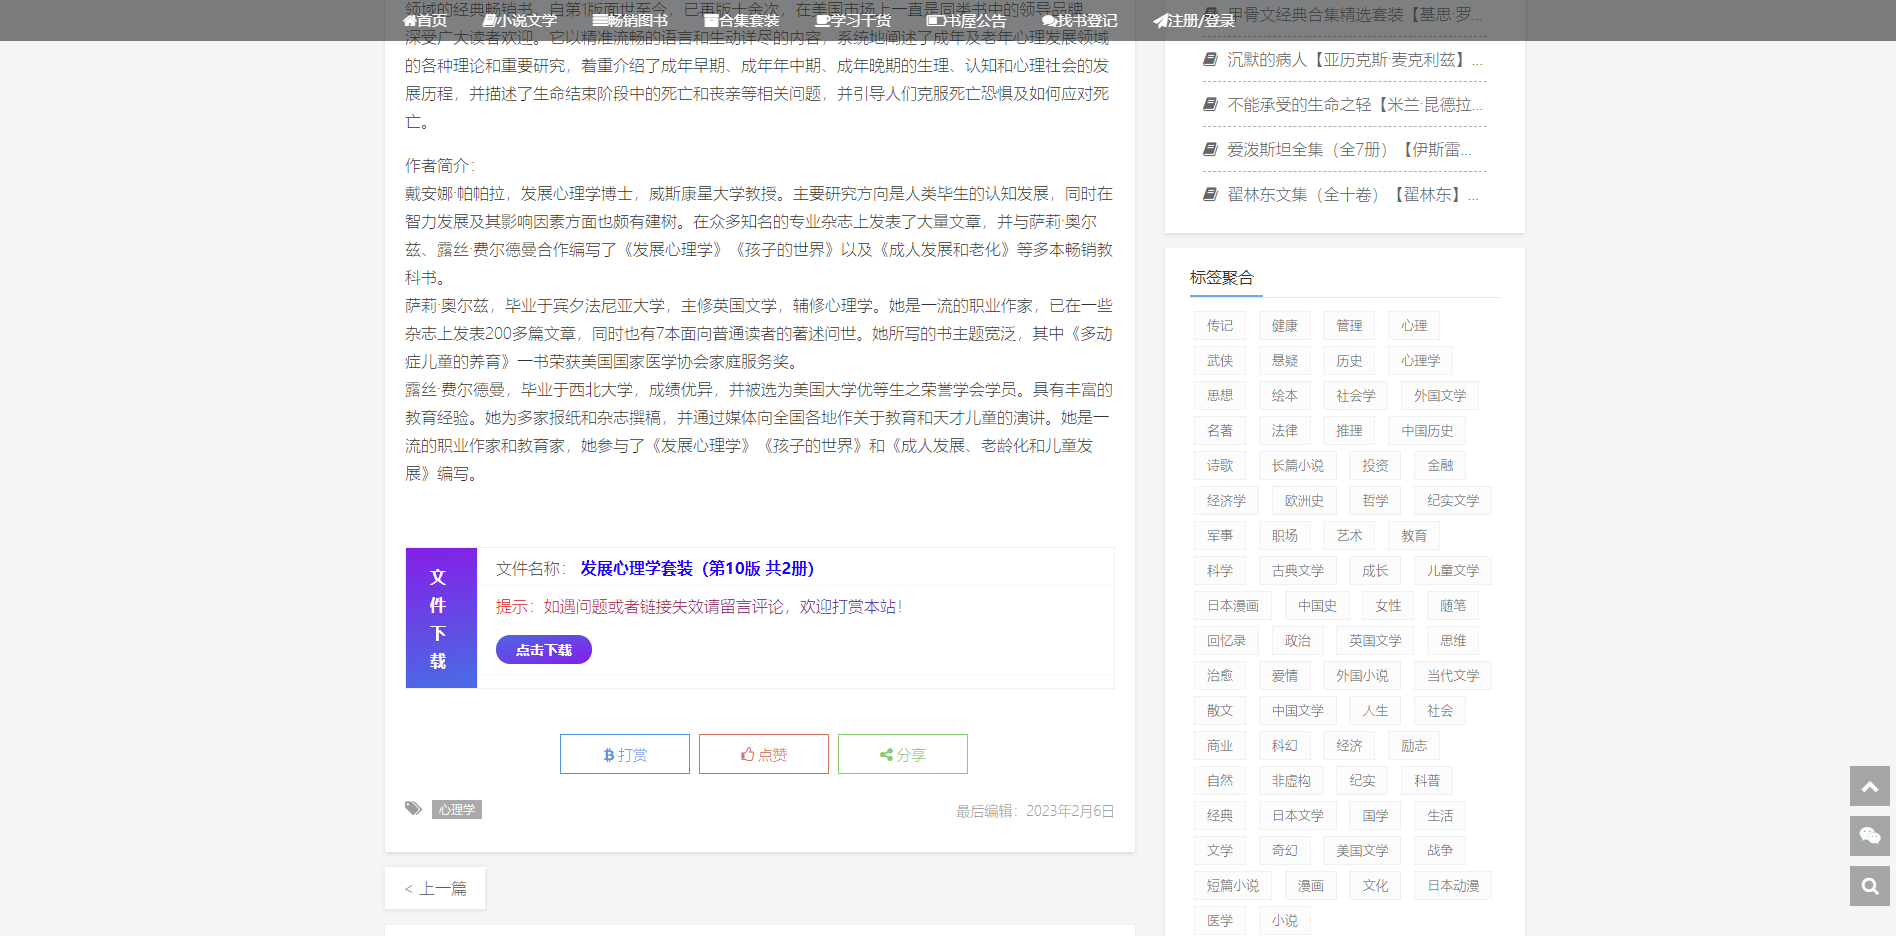This screenshot has width=1896, height=936.
Task: Select the 中国文学 tag
Action: (1298, 711)
